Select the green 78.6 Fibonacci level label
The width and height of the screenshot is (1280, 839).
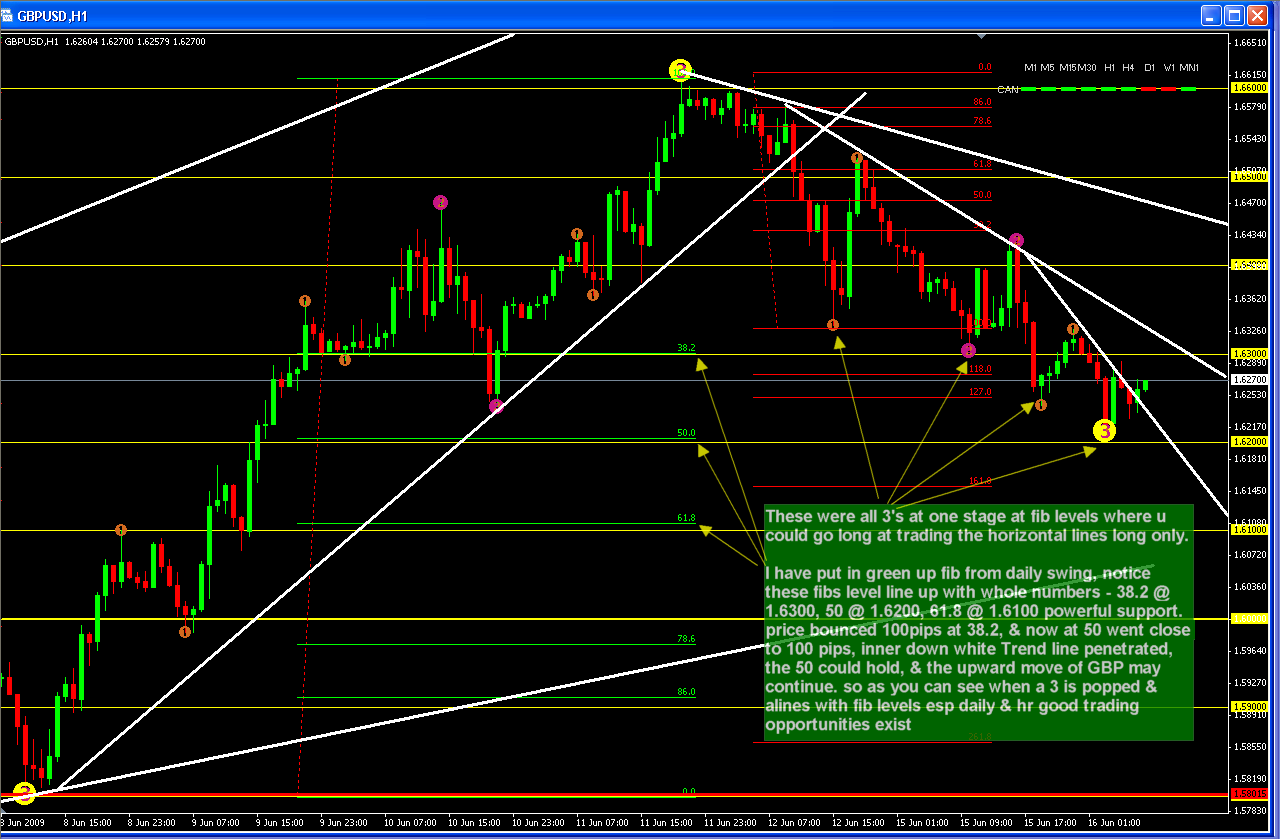[686, 638]
